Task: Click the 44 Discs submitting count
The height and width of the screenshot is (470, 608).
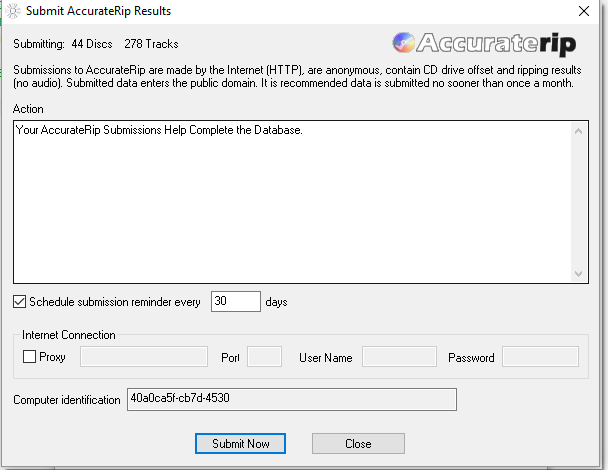Action: click(x=92, y=44)
